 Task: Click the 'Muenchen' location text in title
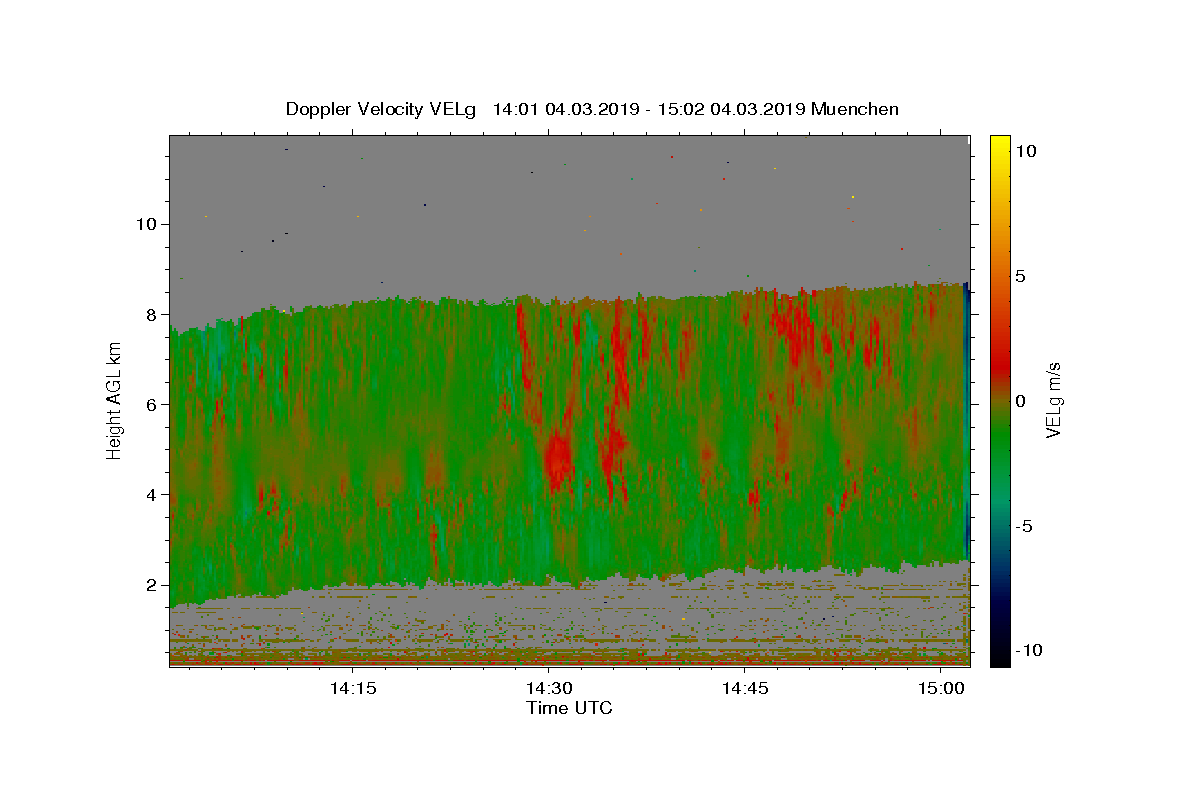pos(855,109)
